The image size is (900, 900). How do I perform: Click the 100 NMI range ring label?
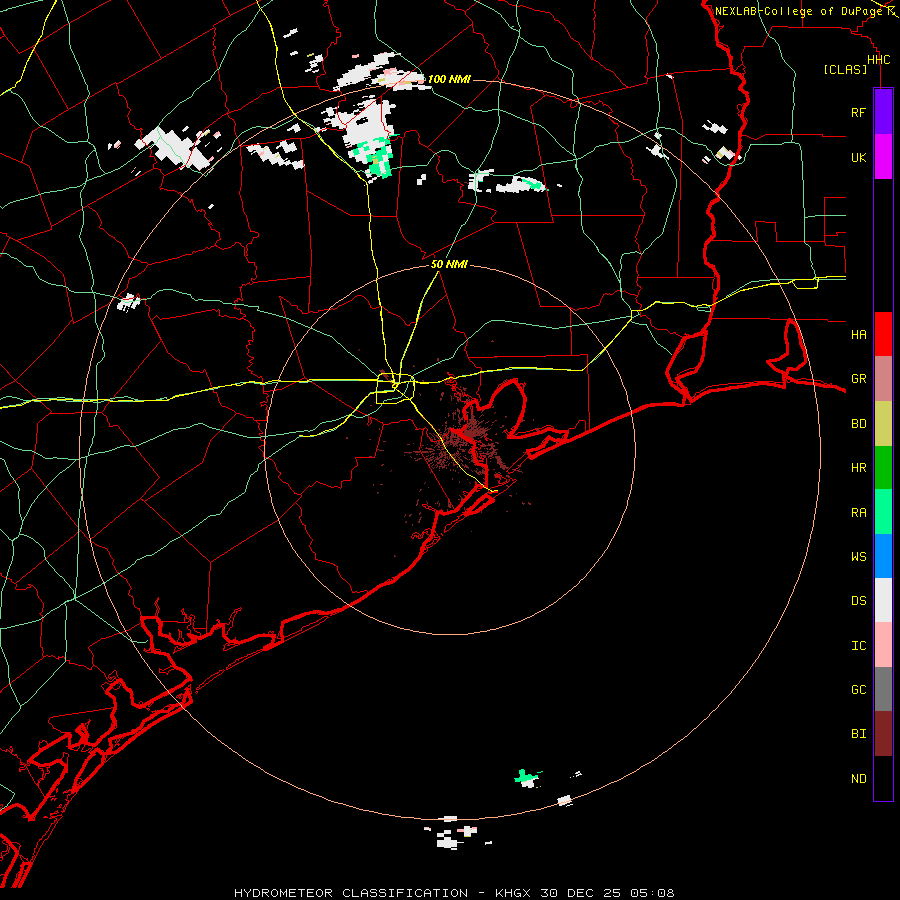(449, 79)
